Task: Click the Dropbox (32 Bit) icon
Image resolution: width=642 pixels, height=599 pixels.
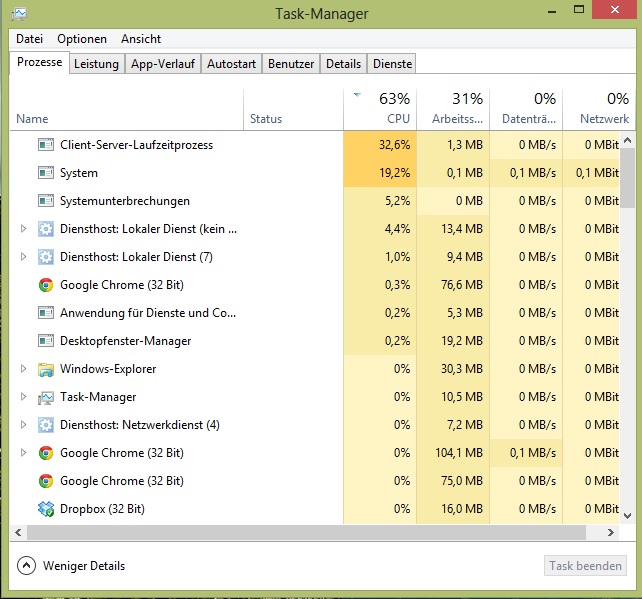Action: click(46, 509)
